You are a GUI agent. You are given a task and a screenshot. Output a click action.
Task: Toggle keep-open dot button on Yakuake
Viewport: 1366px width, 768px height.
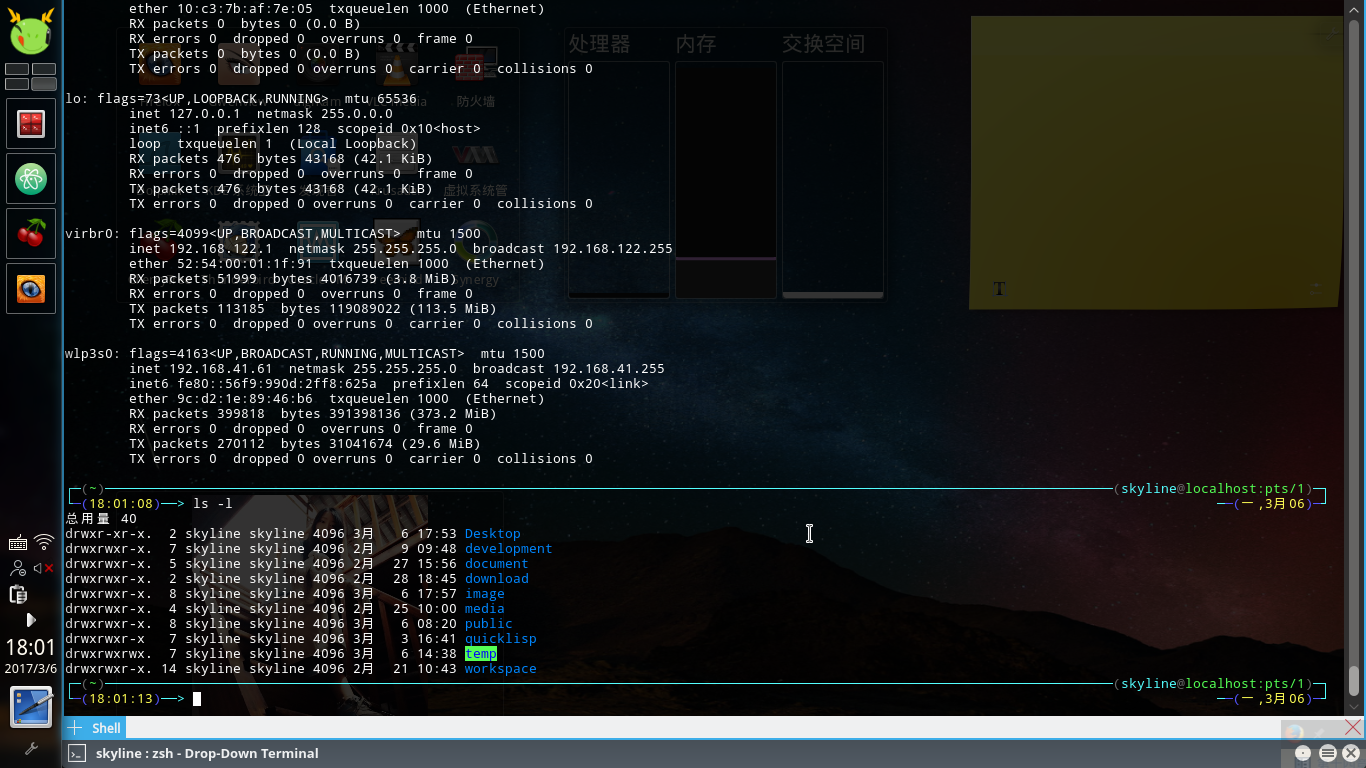click(x=1303, y=753)
